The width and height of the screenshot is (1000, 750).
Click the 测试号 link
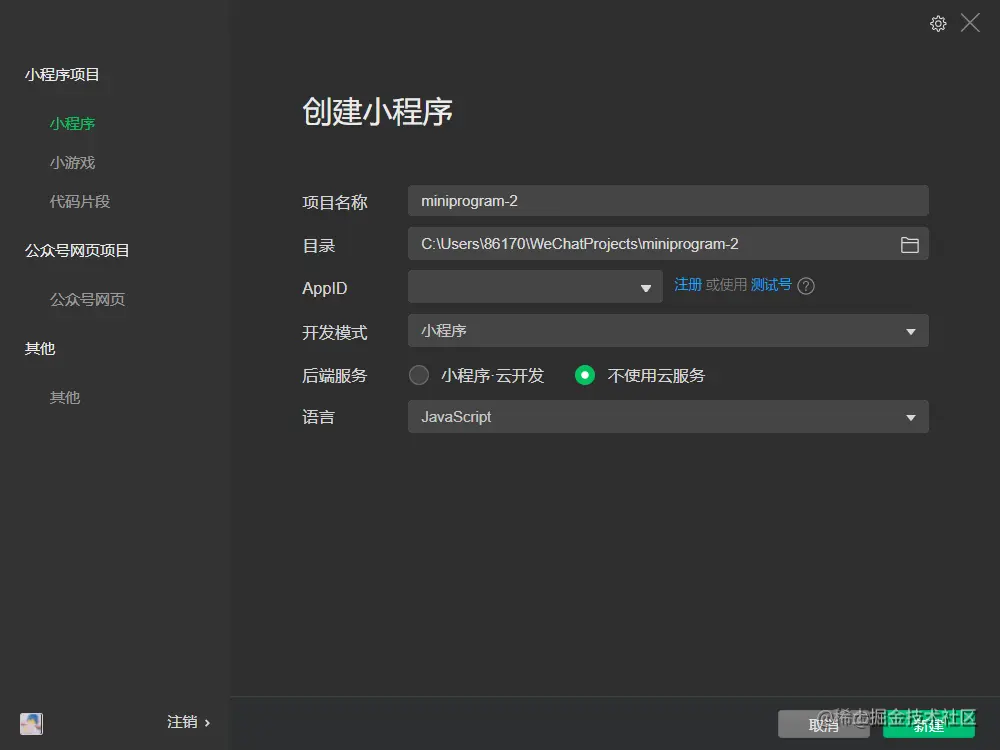[x=770, y=284]
